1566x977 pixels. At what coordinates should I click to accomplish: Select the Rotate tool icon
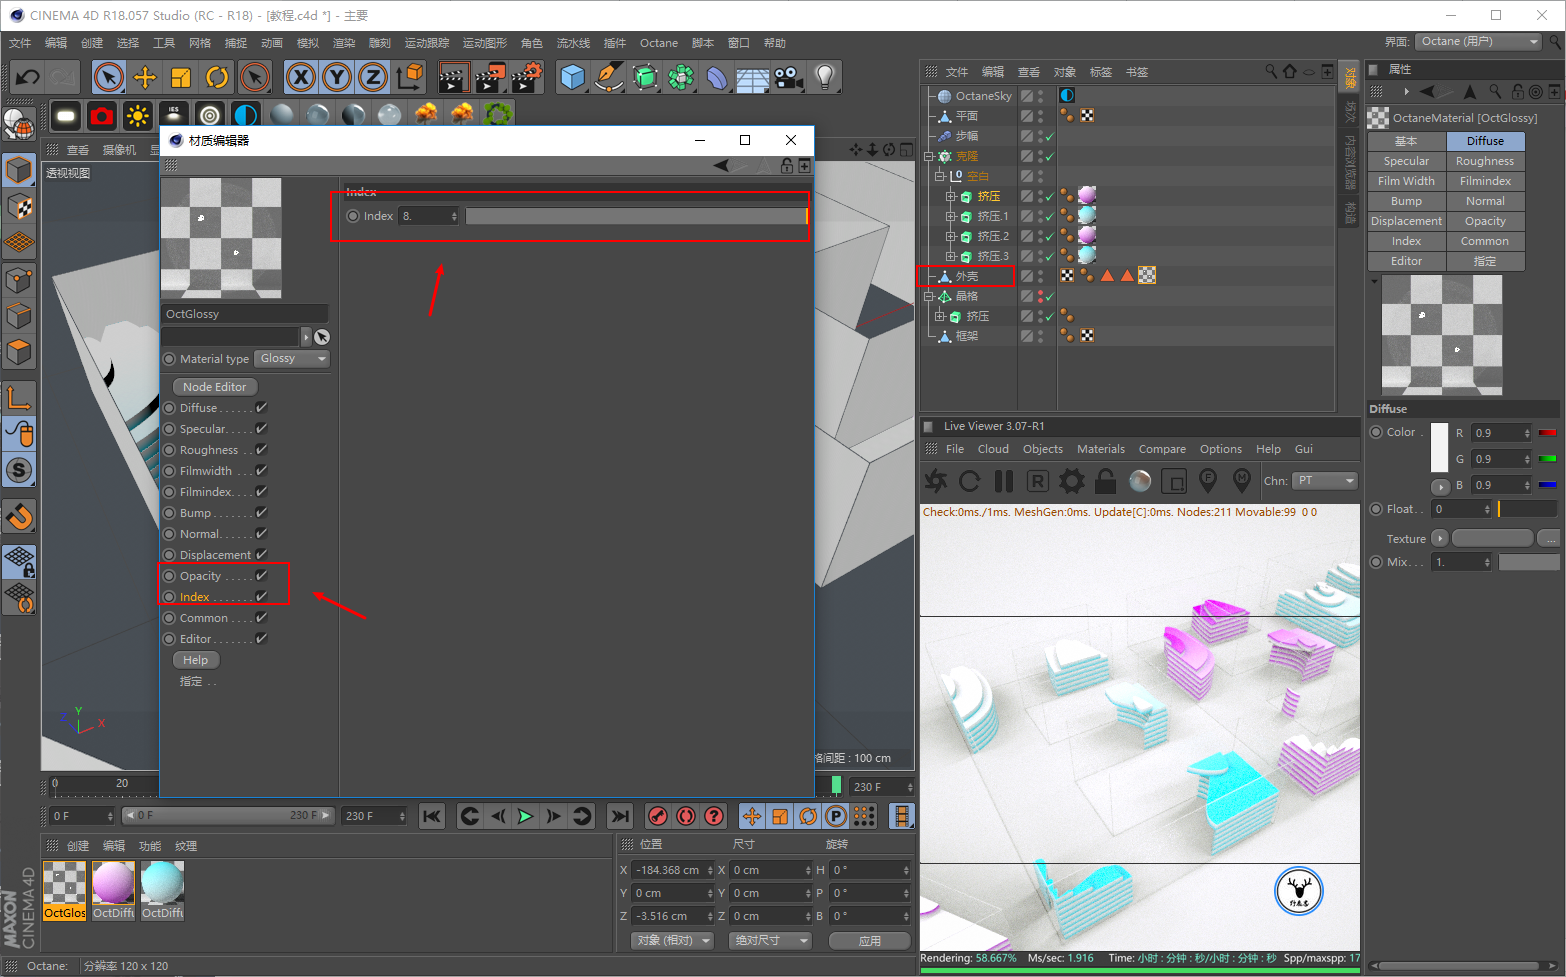[x=217, y=77]
